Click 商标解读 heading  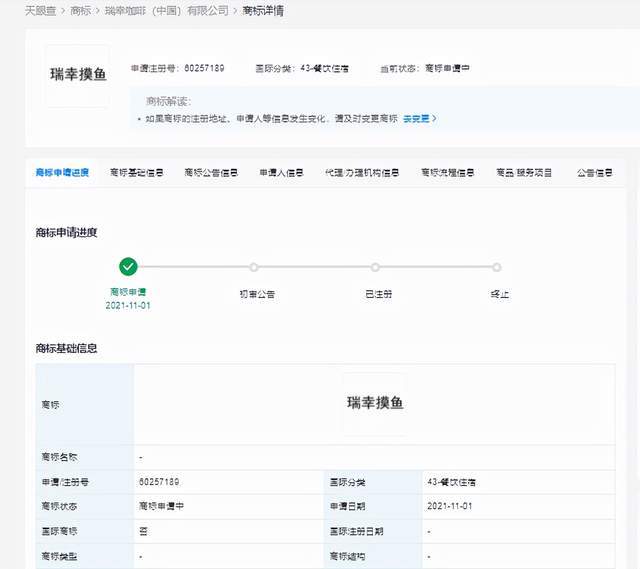pyautogui.click(x=169, y=101)
